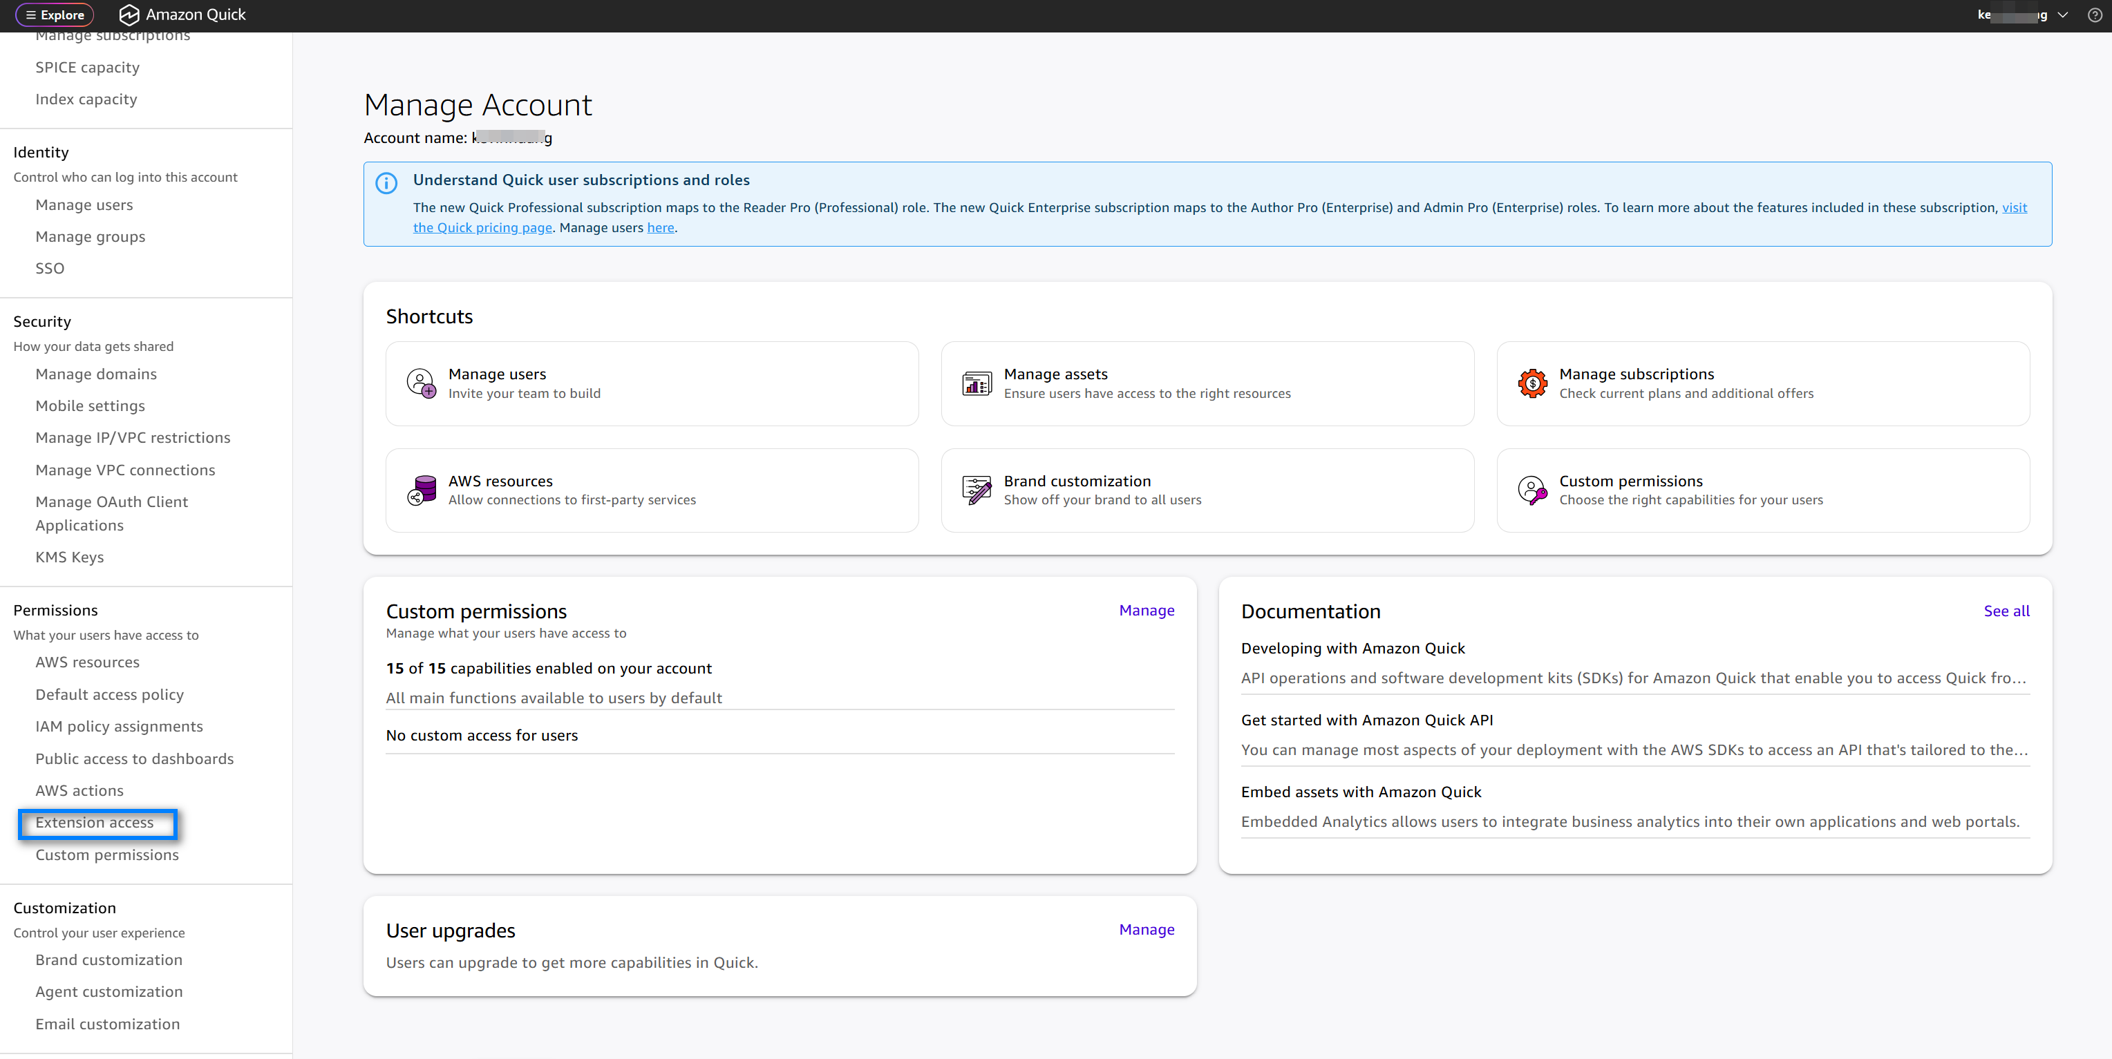This screenshot has width=2112, height=1059.
Task: Open the help icon in top bar
Action: point(2095,15)
